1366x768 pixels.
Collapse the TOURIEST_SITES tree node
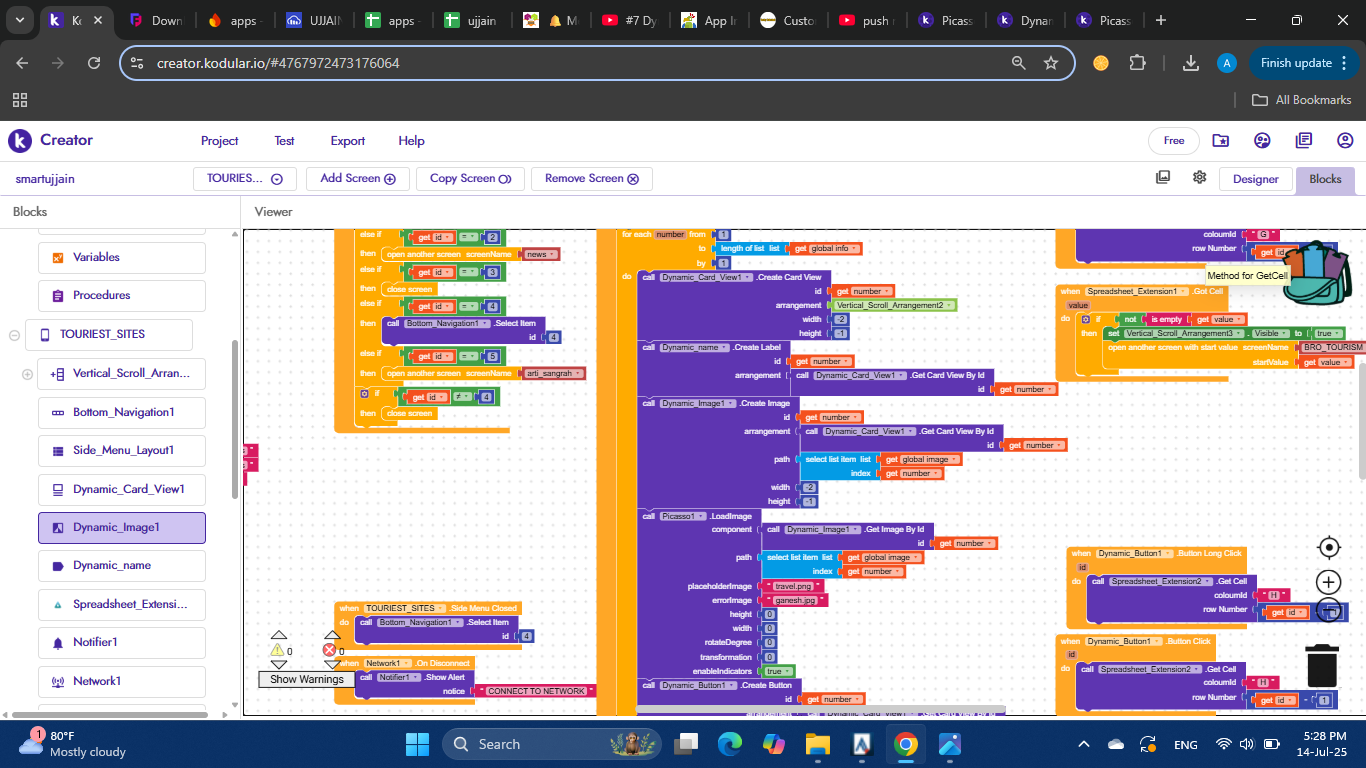(15, 334)
